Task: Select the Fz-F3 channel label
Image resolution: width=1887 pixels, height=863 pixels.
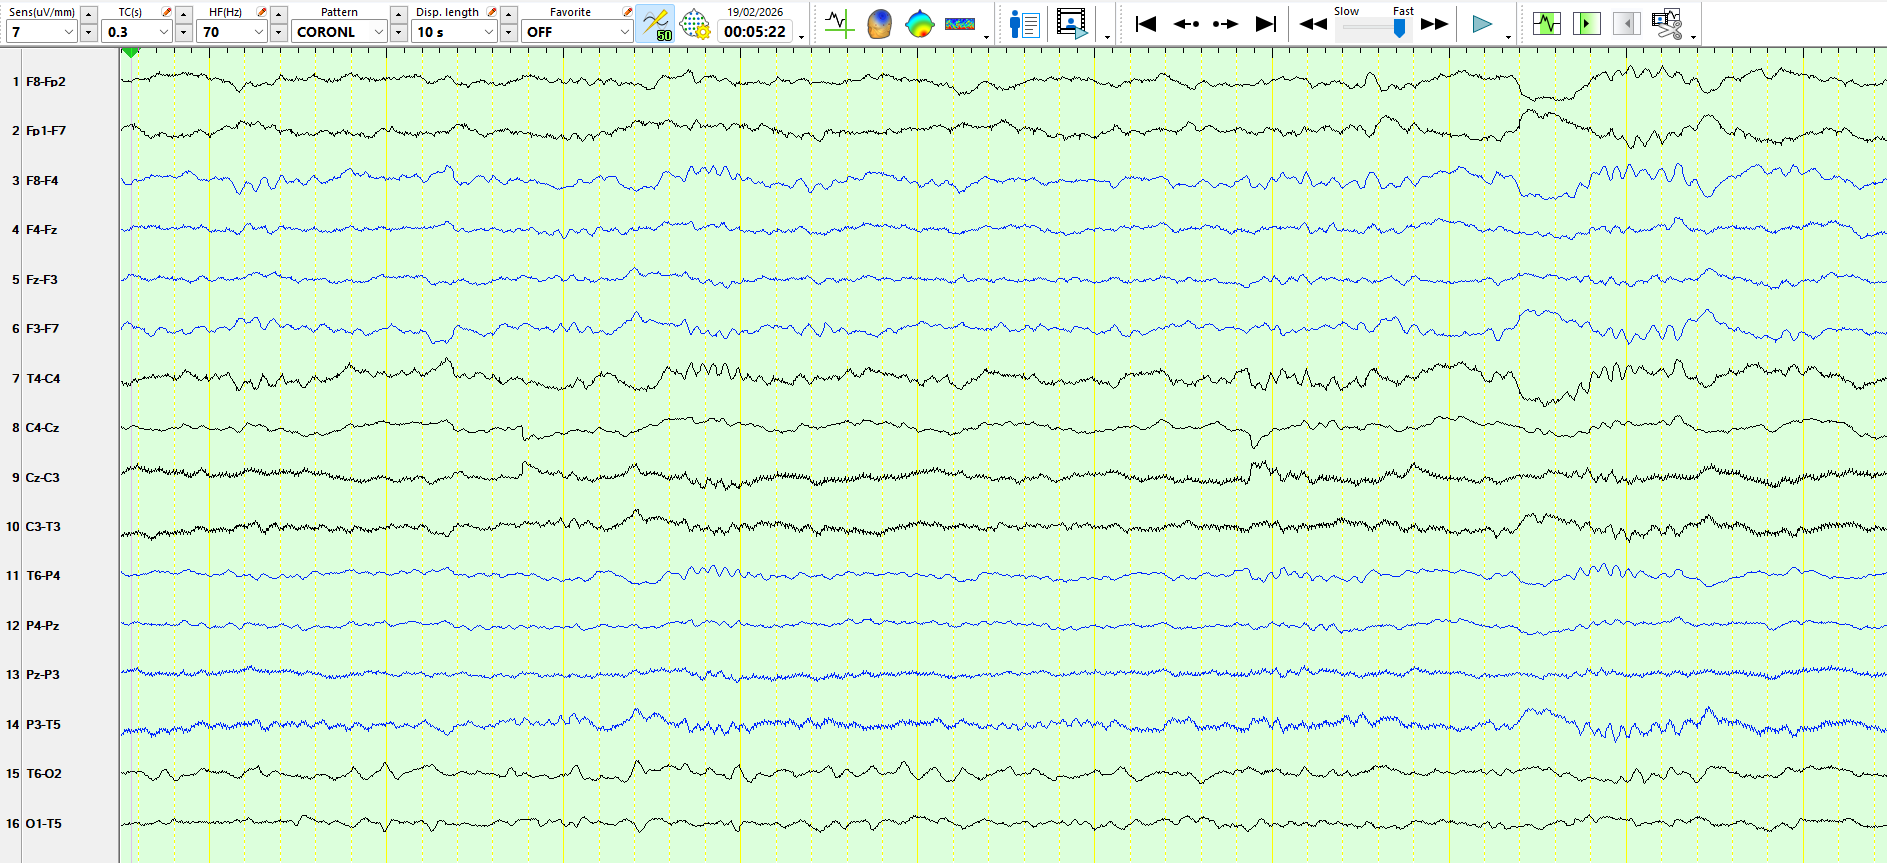Action: (x=42, y=280)
